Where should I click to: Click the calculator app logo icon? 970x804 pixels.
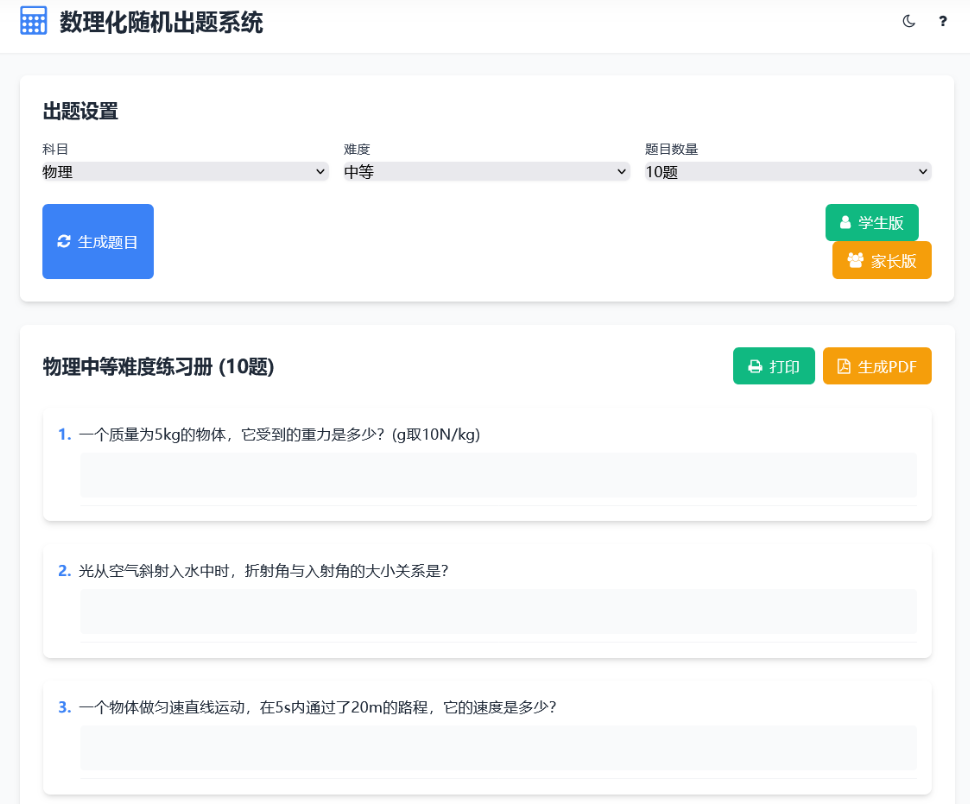click(33, 20)
